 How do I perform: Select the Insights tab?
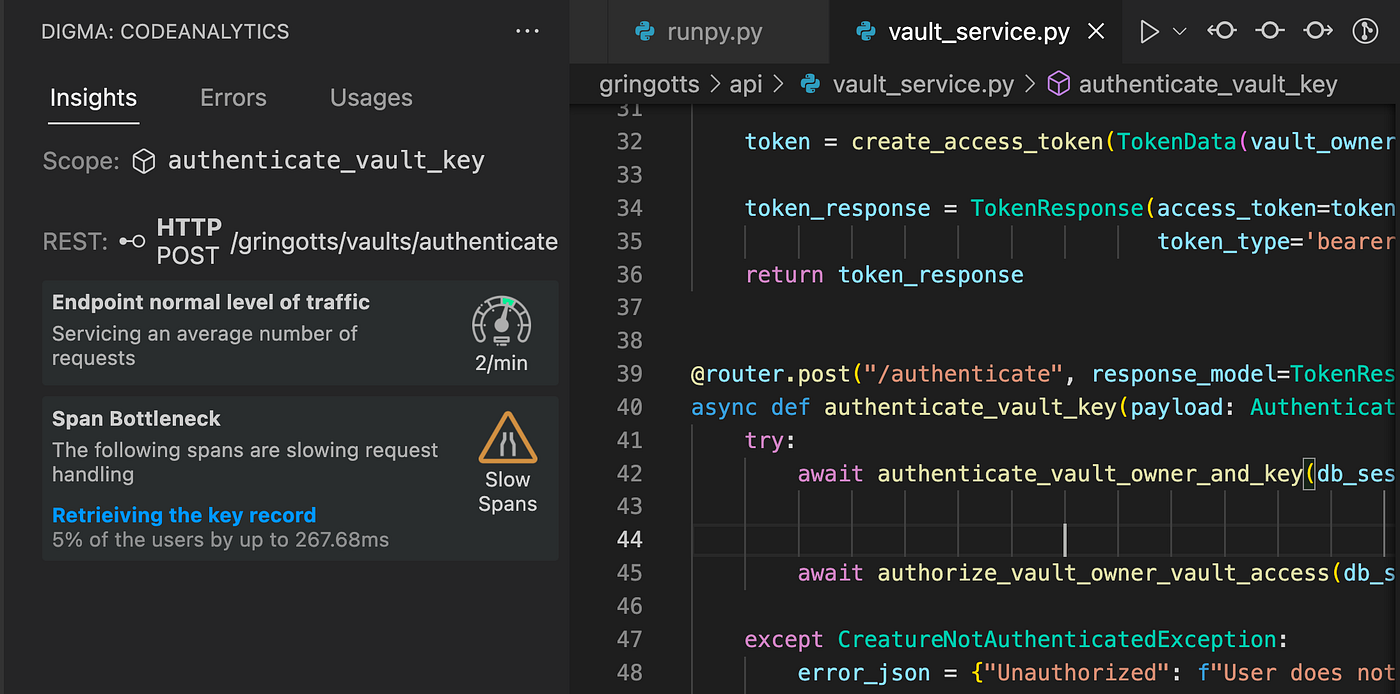point(94,98)
